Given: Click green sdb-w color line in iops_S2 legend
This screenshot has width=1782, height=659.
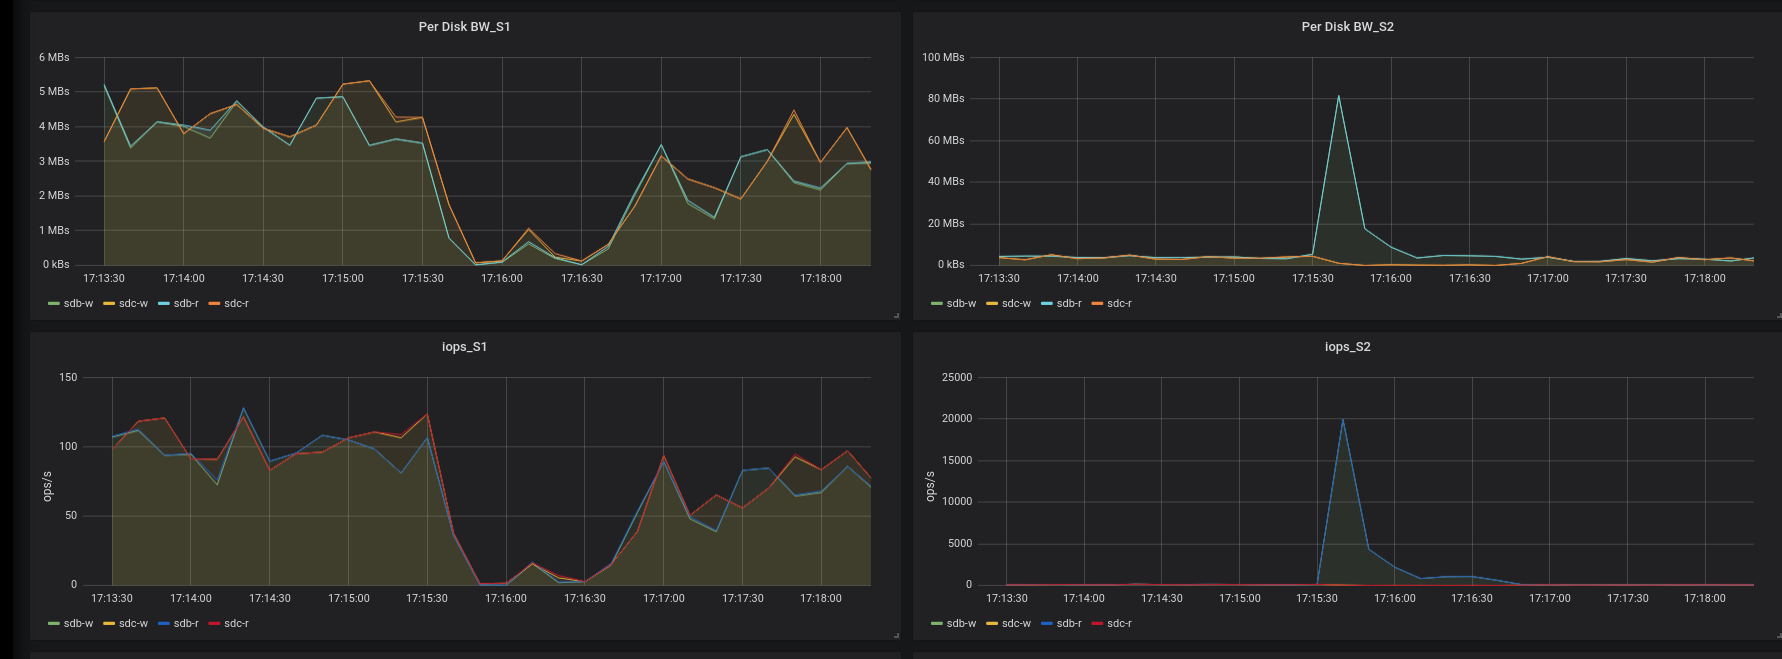Looking at the screenshot, I should (937, 624).
